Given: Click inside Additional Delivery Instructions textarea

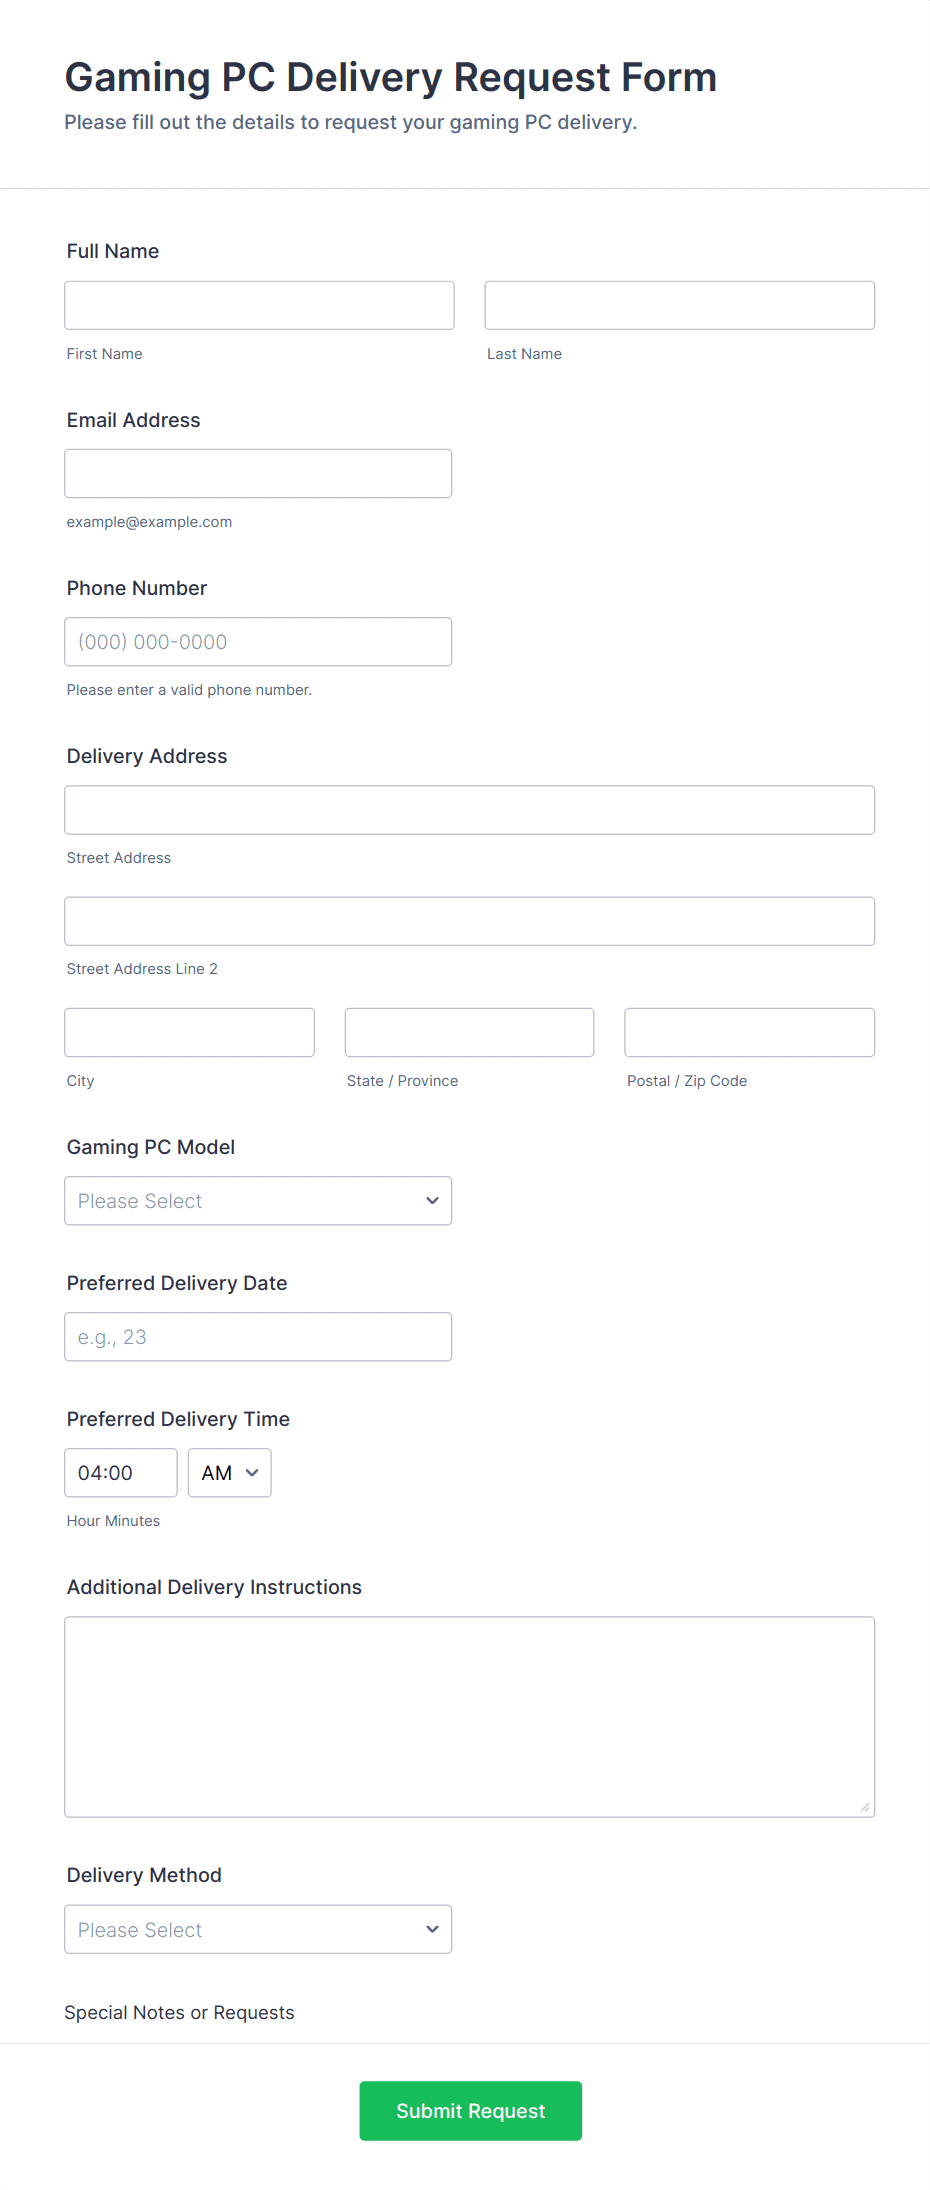Looking at the screenshot, I should (469, 1716).
